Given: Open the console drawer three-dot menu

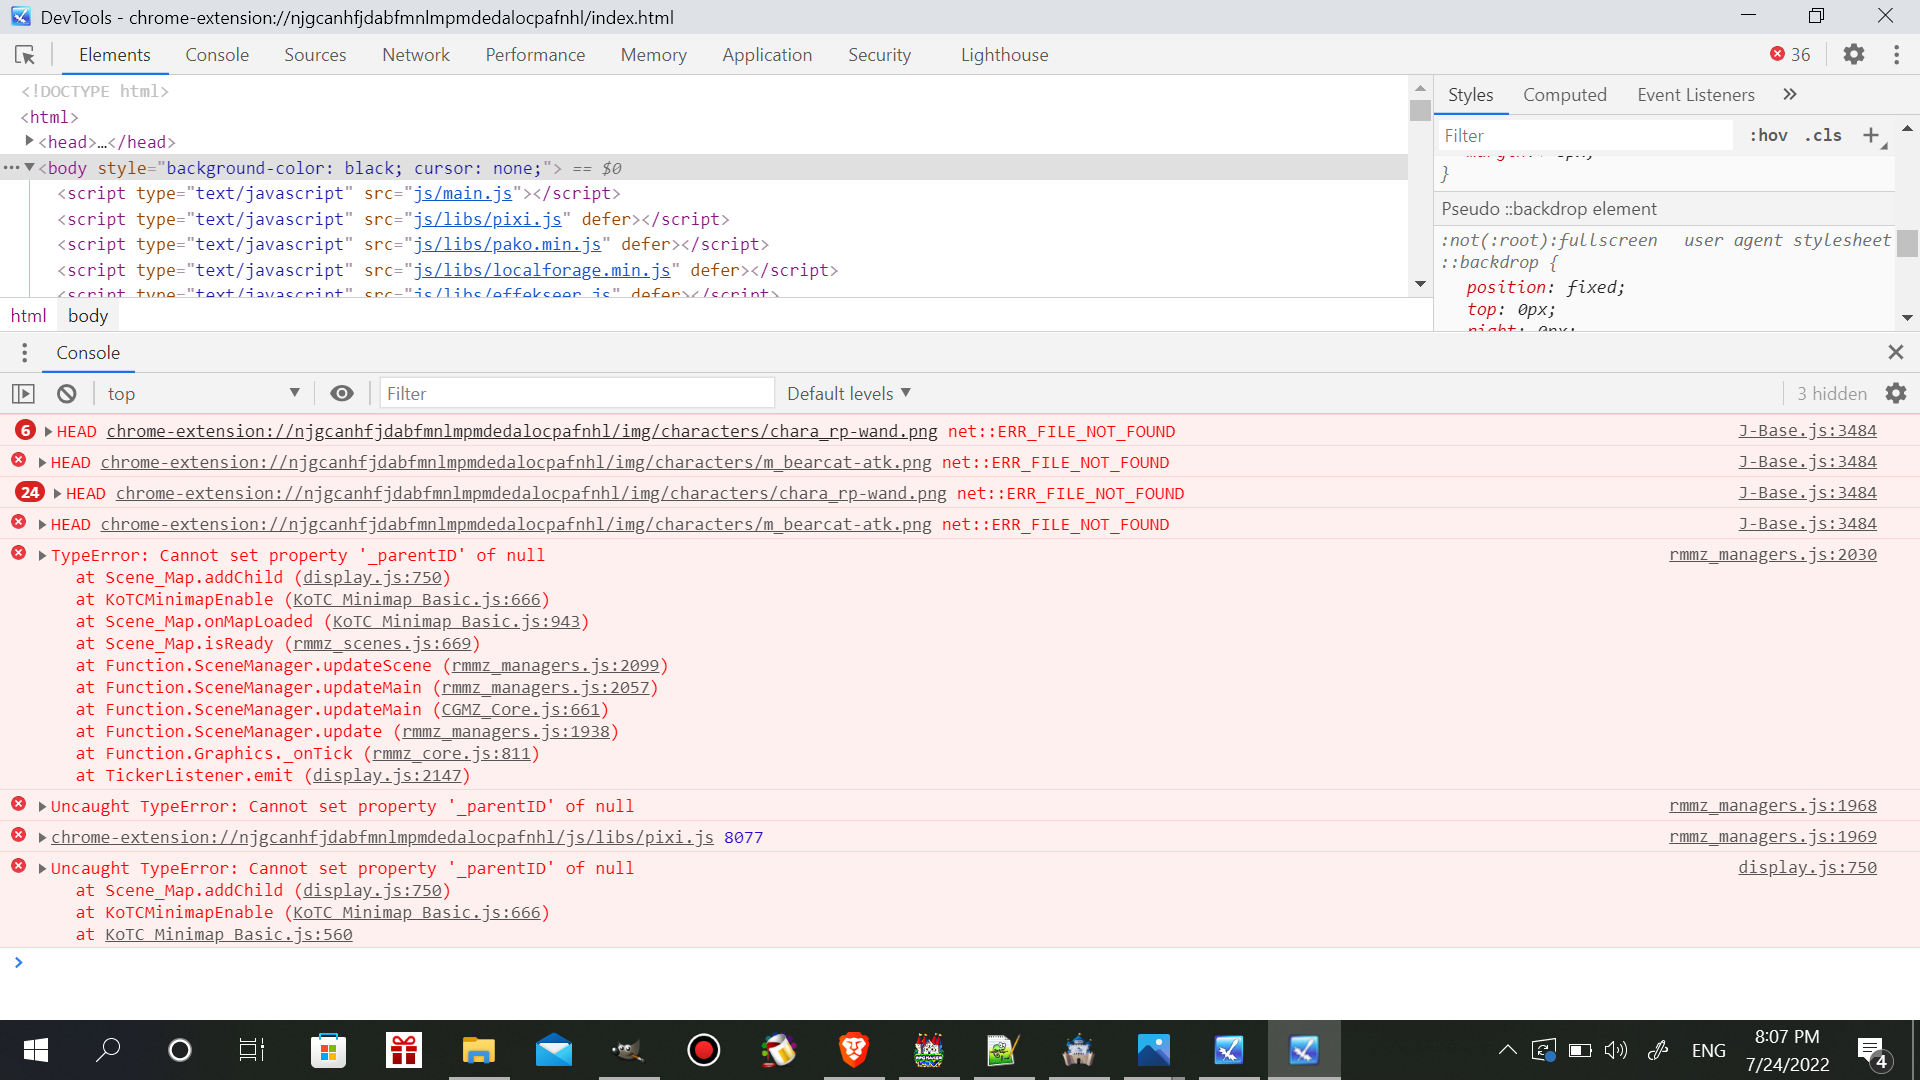Looking at the screenshot, I should 25,353.
